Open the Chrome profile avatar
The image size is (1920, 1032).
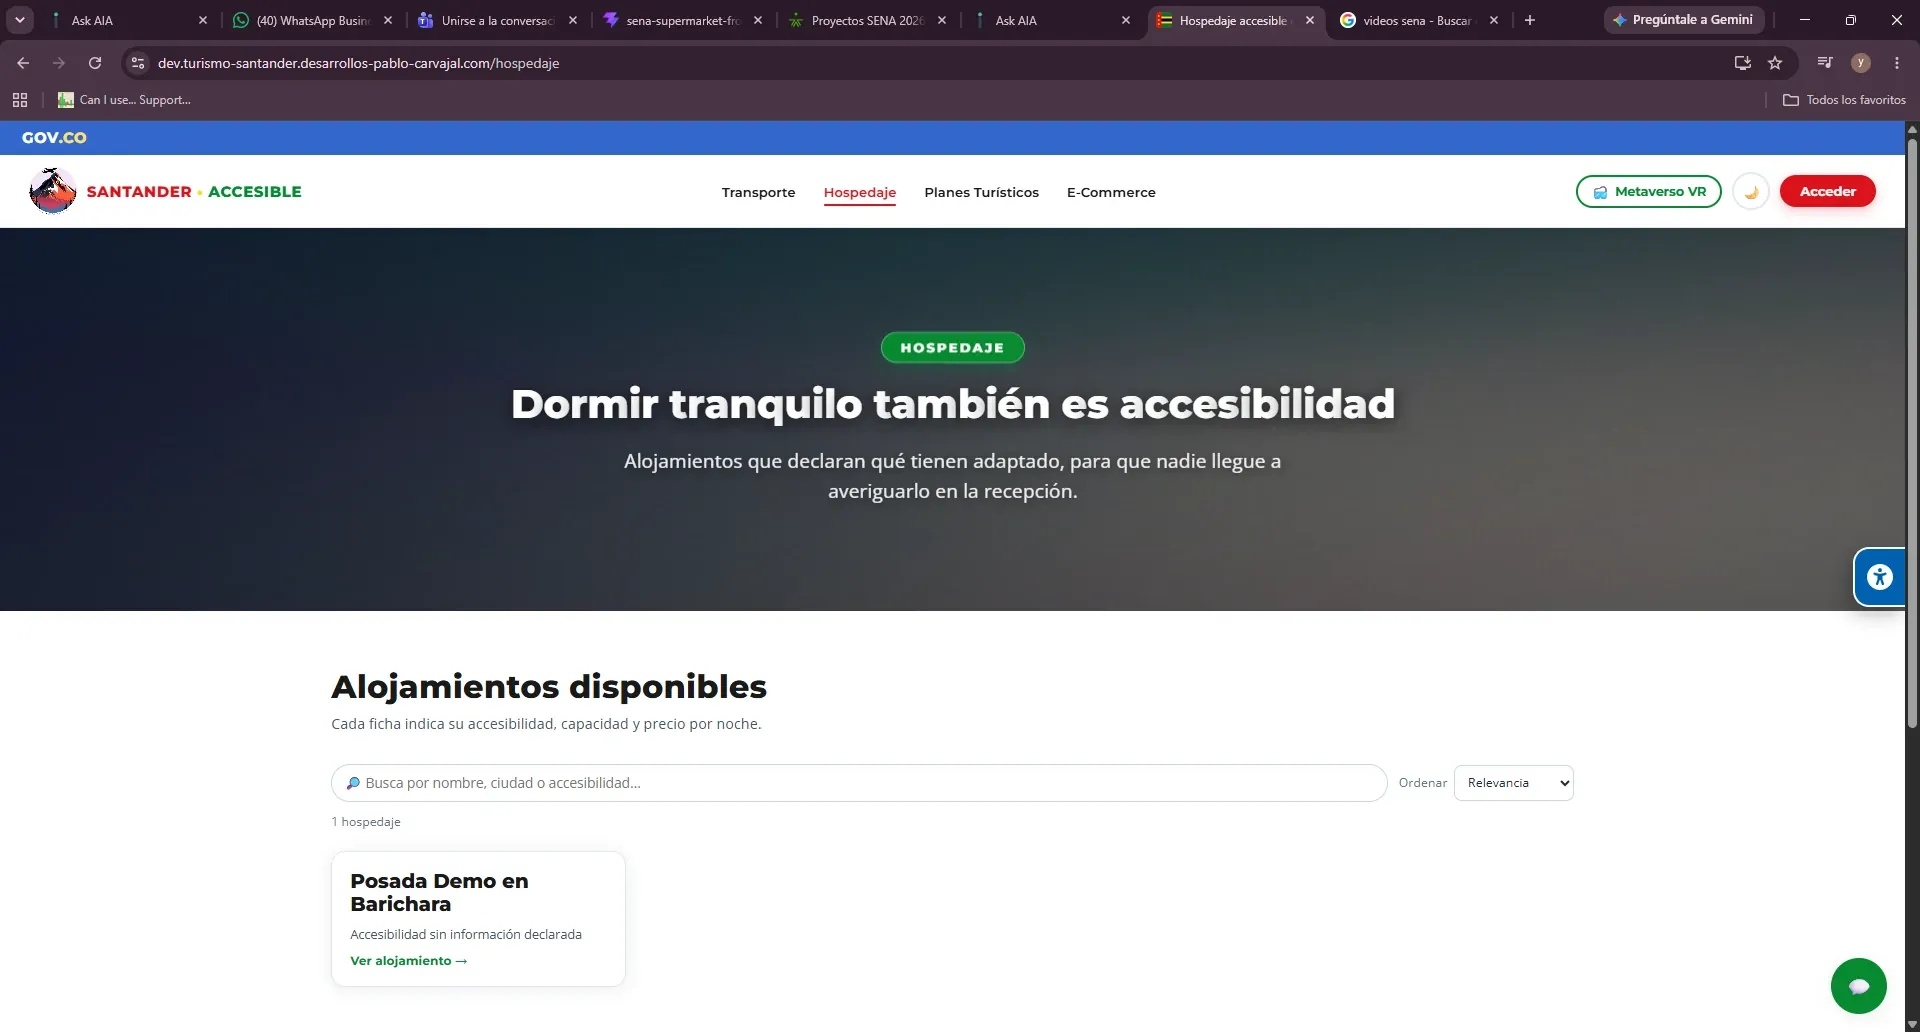pyautogui.click(x=1861, y=63)
